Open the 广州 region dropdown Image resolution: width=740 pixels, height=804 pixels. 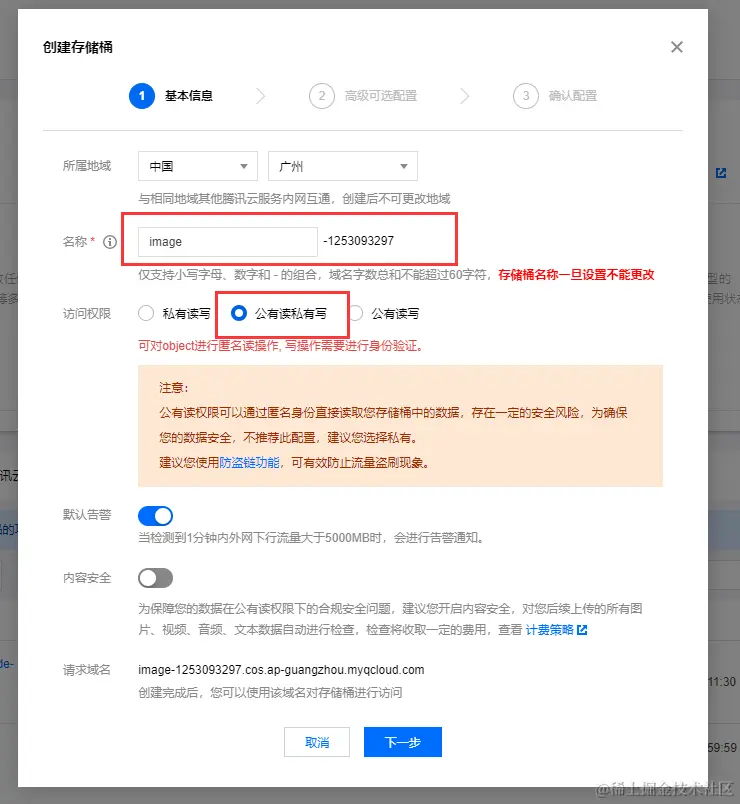343,166
